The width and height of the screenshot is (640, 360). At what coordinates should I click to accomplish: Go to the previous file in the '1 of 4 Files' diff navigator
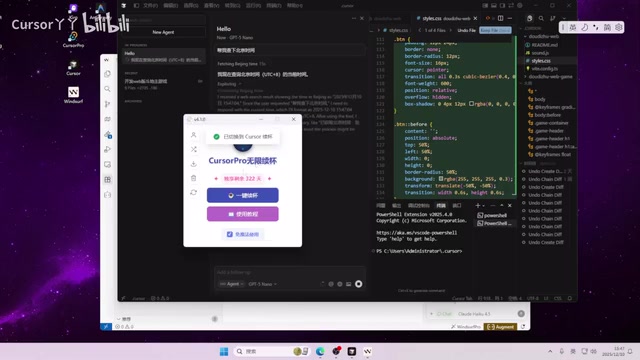point(420,30)
